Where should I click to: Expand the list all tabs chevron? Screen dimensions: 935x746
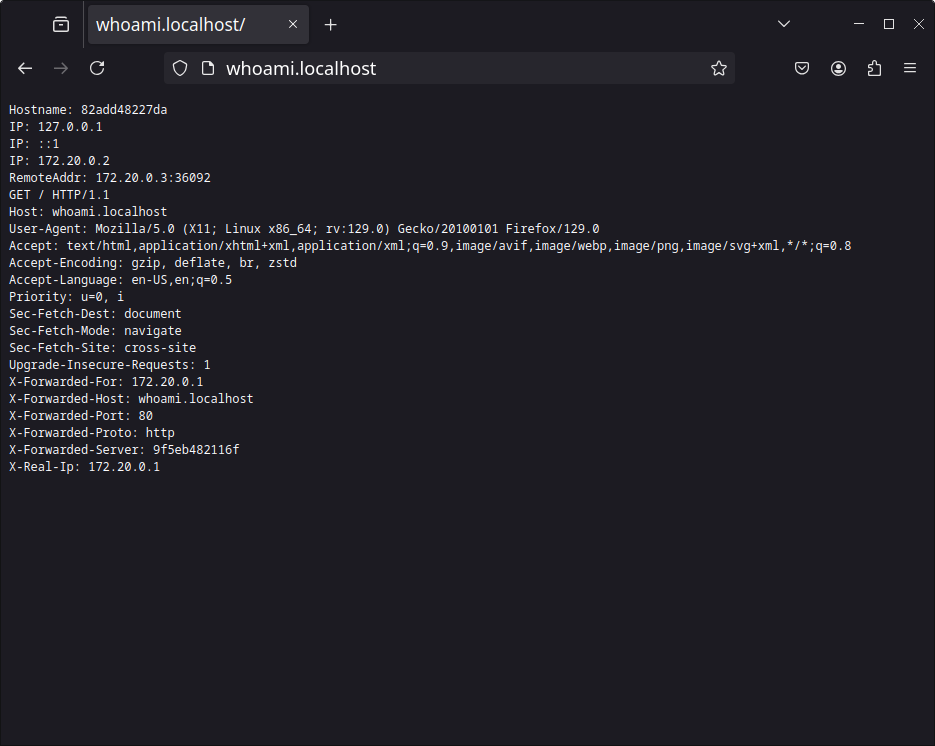(784, 24)
